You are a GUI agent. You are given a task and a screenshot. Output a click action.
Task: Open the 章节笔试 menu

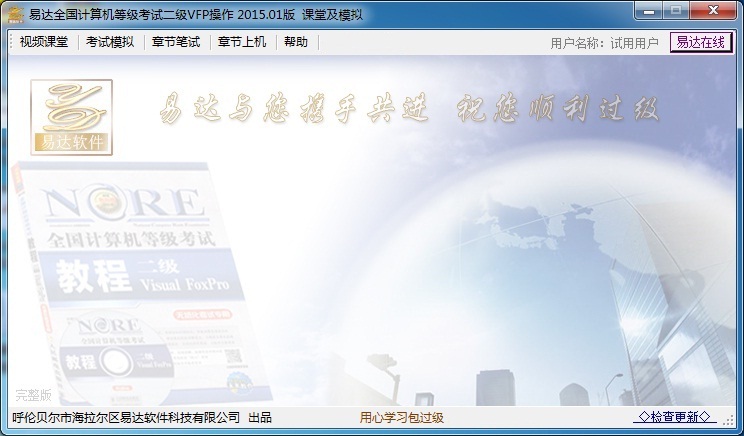(x=176, y=42)
